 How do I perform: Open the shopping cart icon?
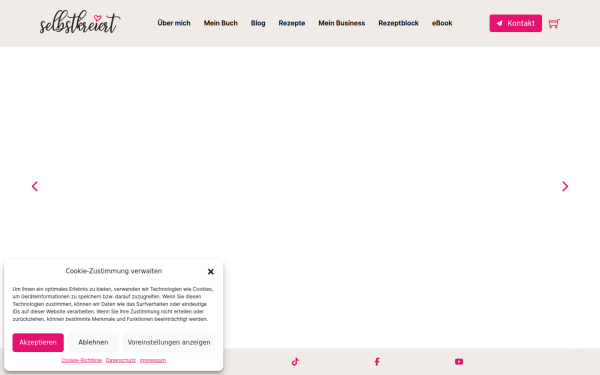[x=554, y=23]
